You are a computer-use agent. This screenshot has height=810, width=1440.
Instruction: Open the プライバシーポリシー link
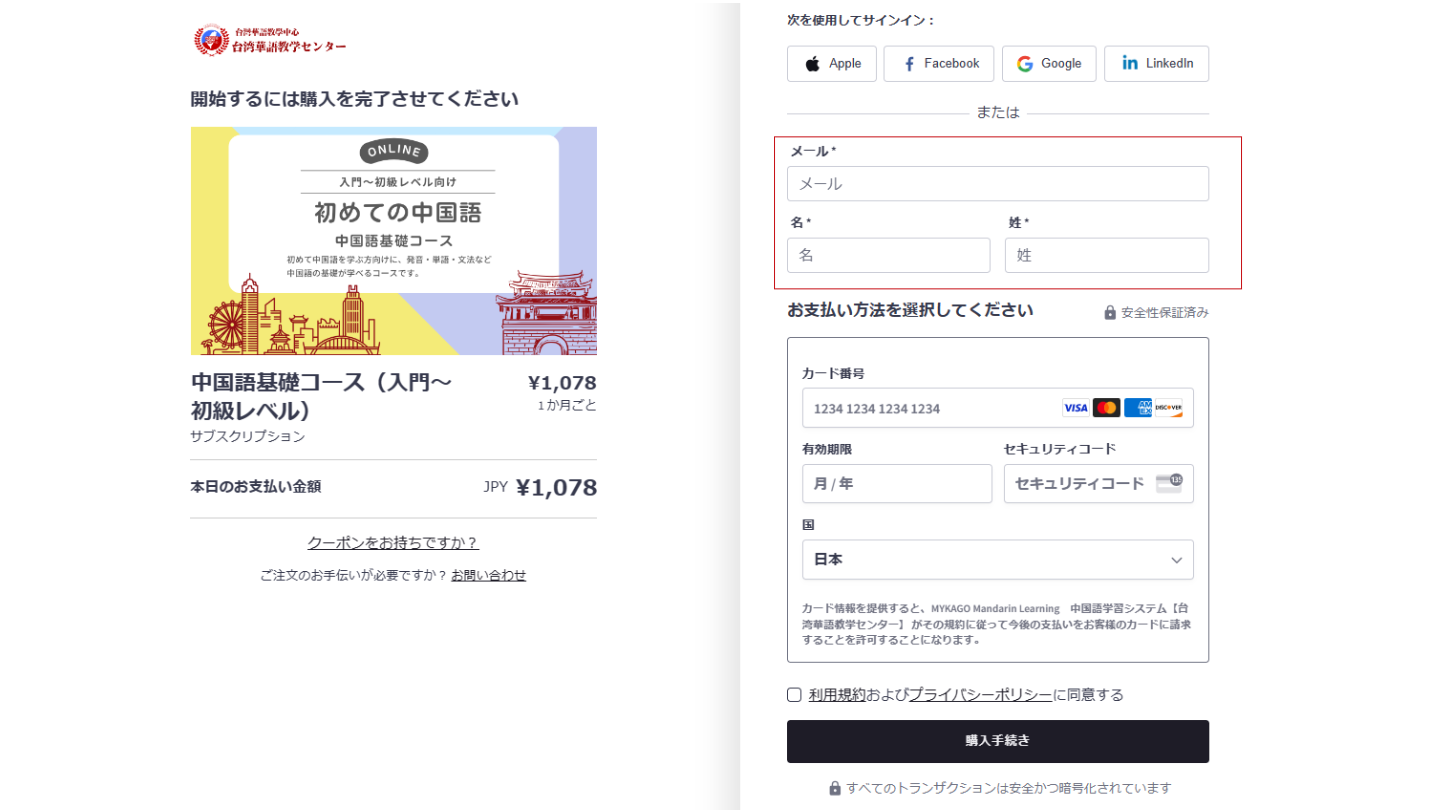(x=979, y=695)
